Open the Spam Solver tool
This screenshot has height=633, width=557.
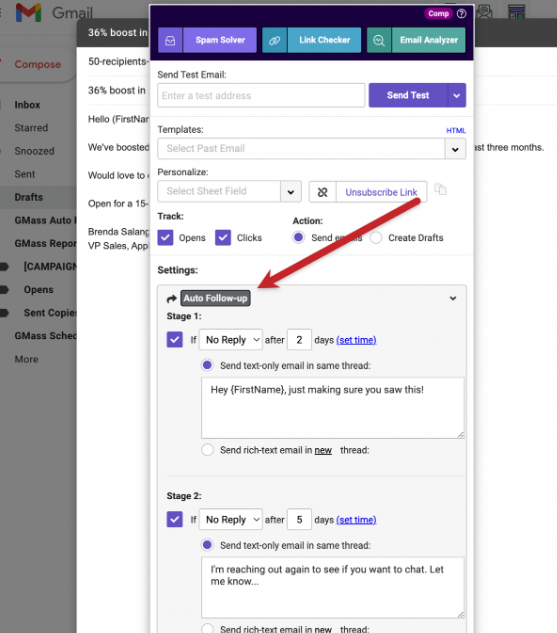(x=220, y=40)
